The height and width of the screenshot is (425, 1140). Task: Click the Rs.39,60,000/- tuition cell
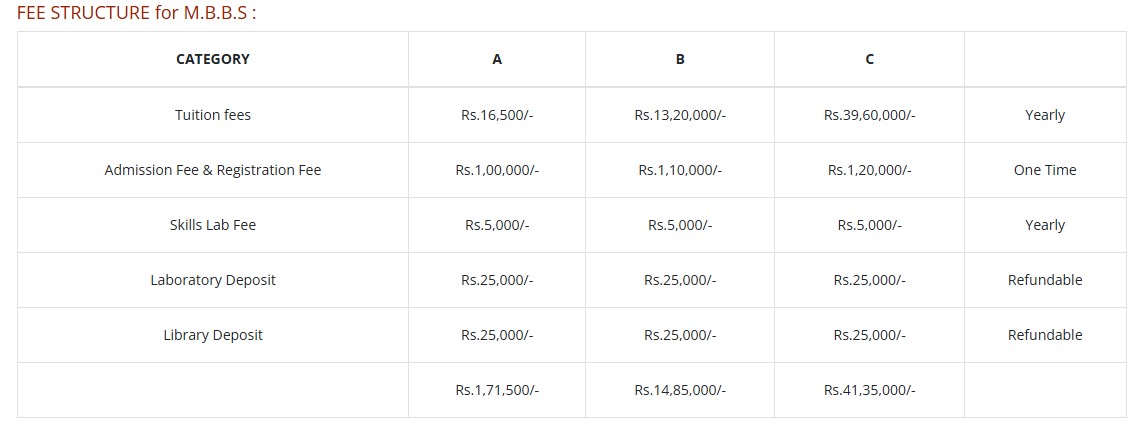pos(870,115)
